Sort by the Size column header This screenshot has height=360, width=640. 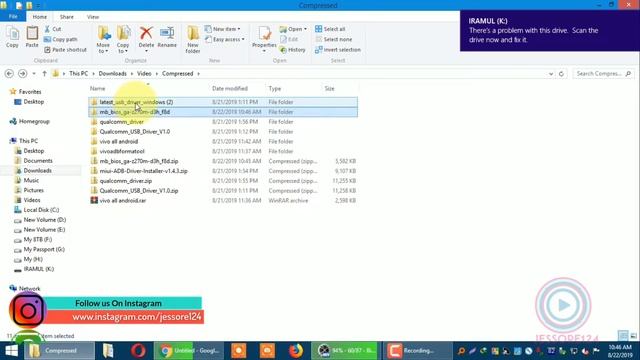tap(329, 89)
